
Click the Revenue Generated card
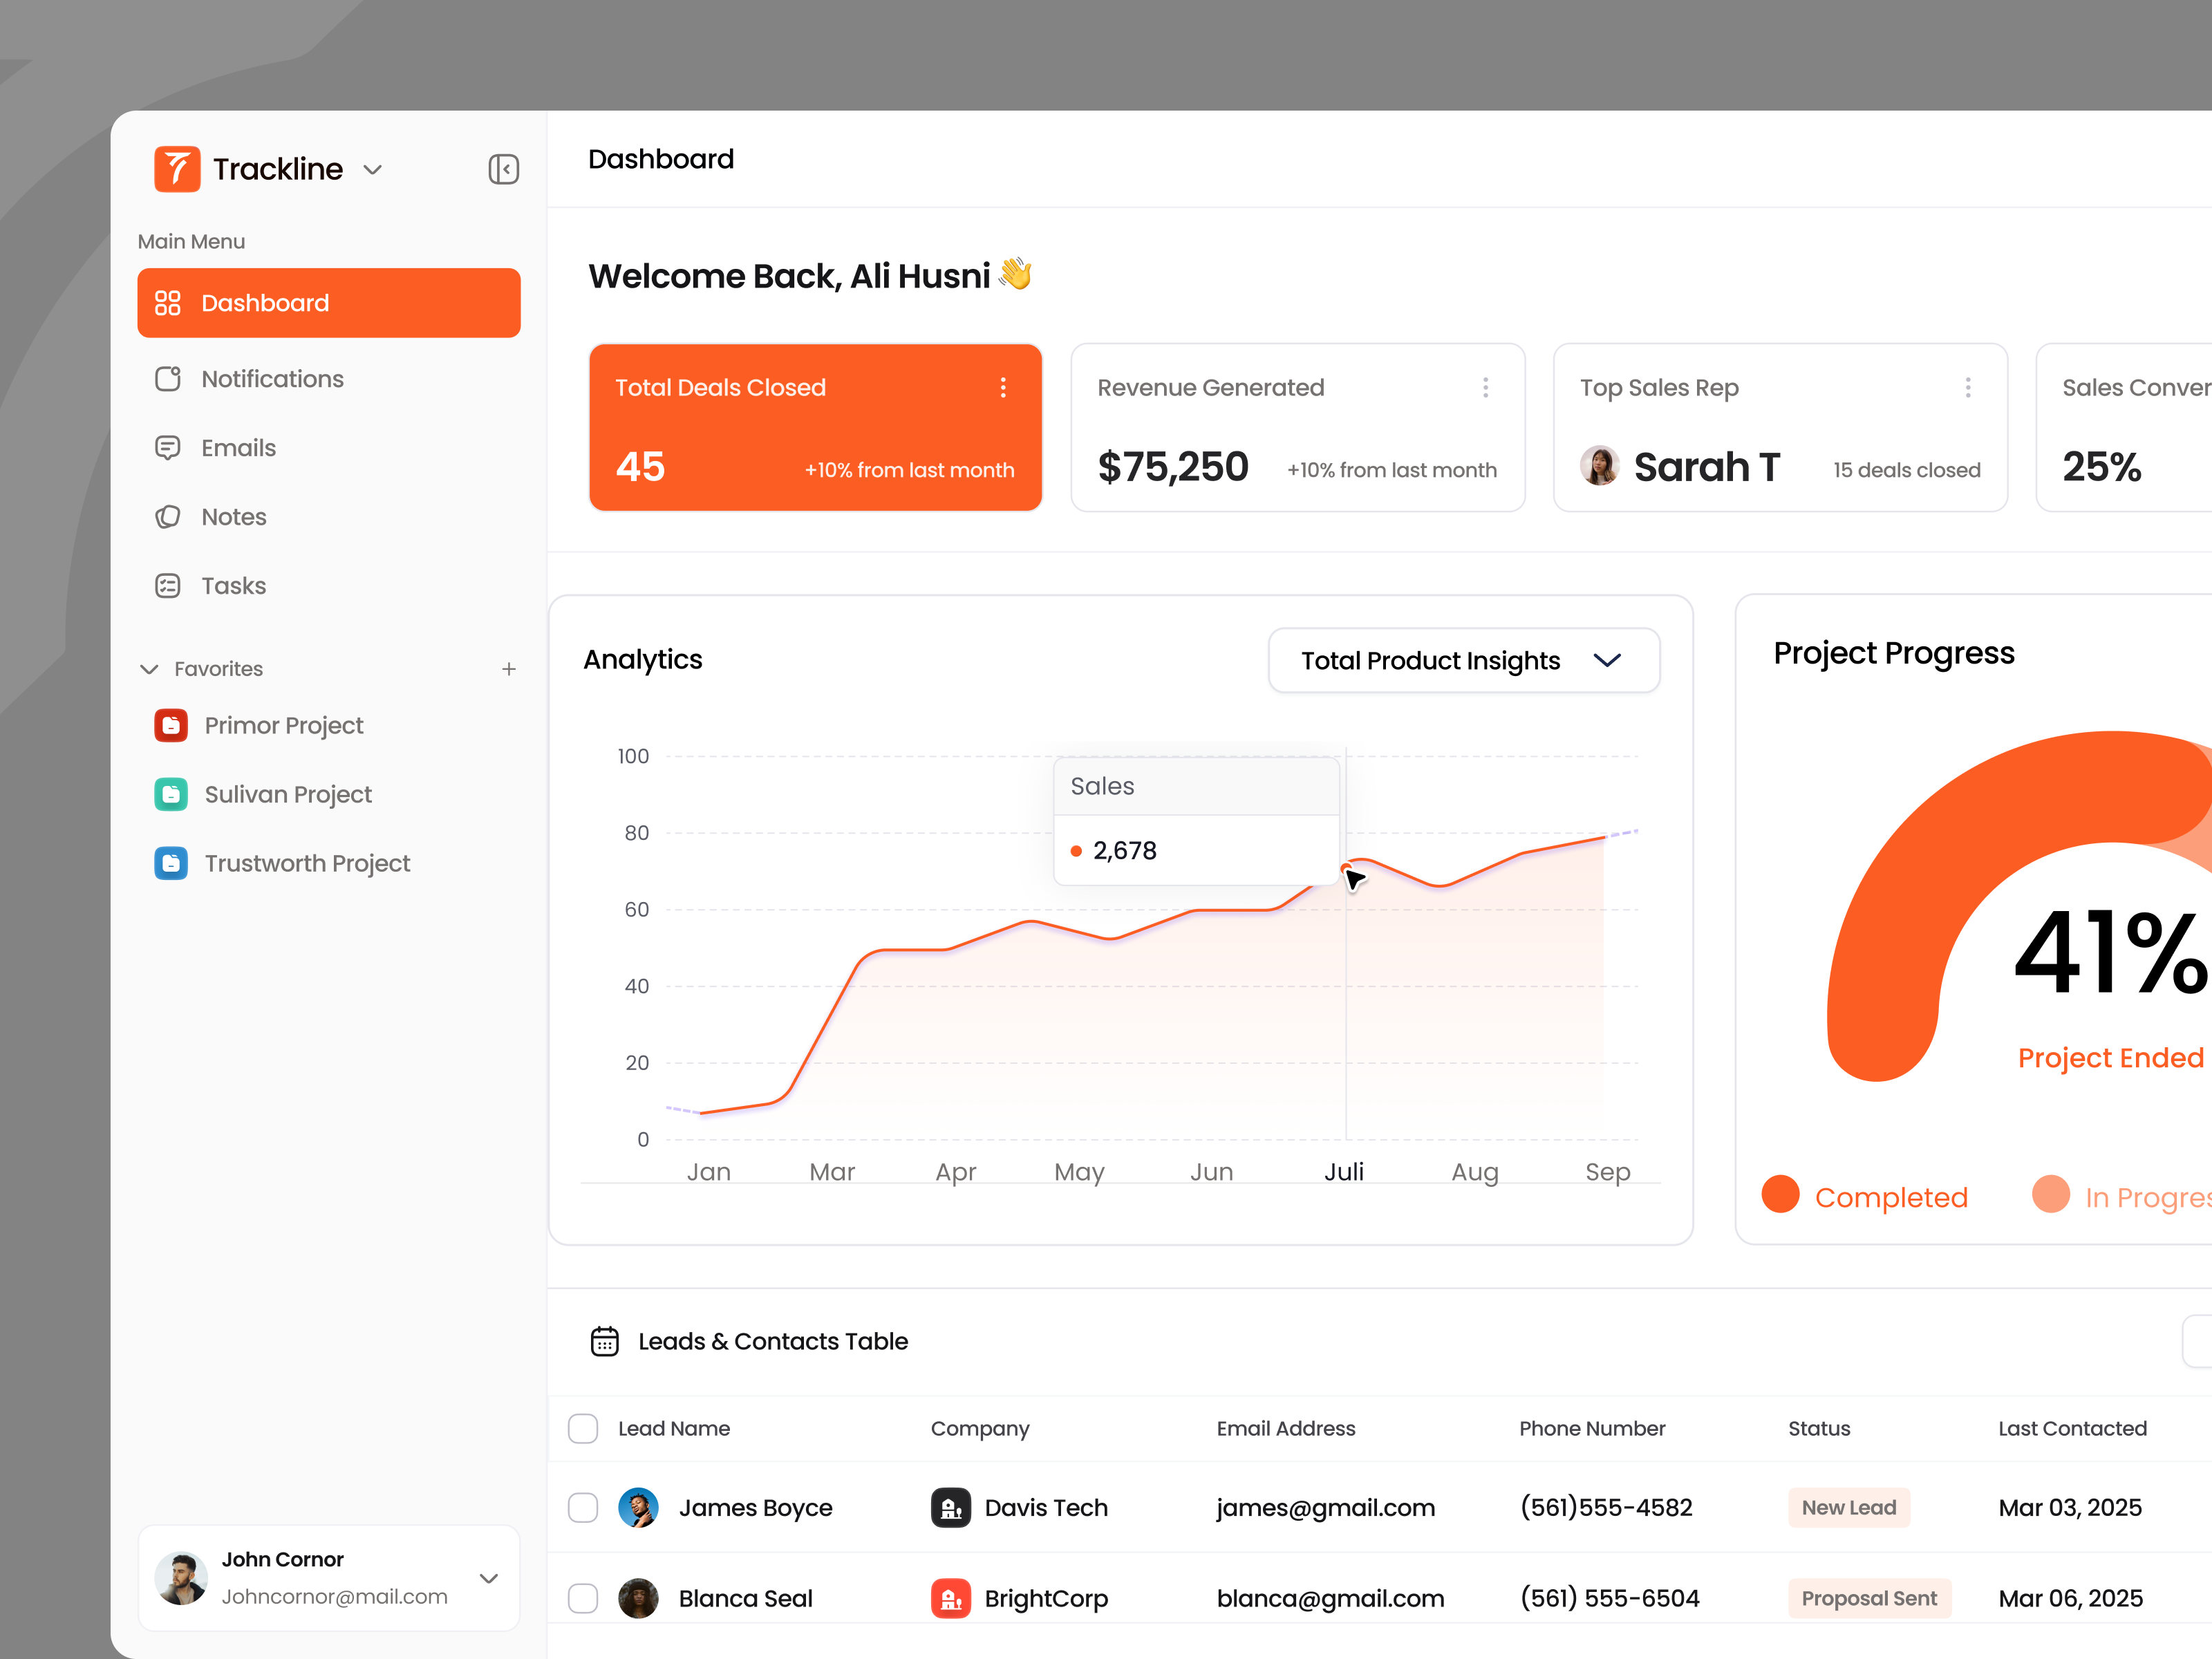[x=1298, y=428]
